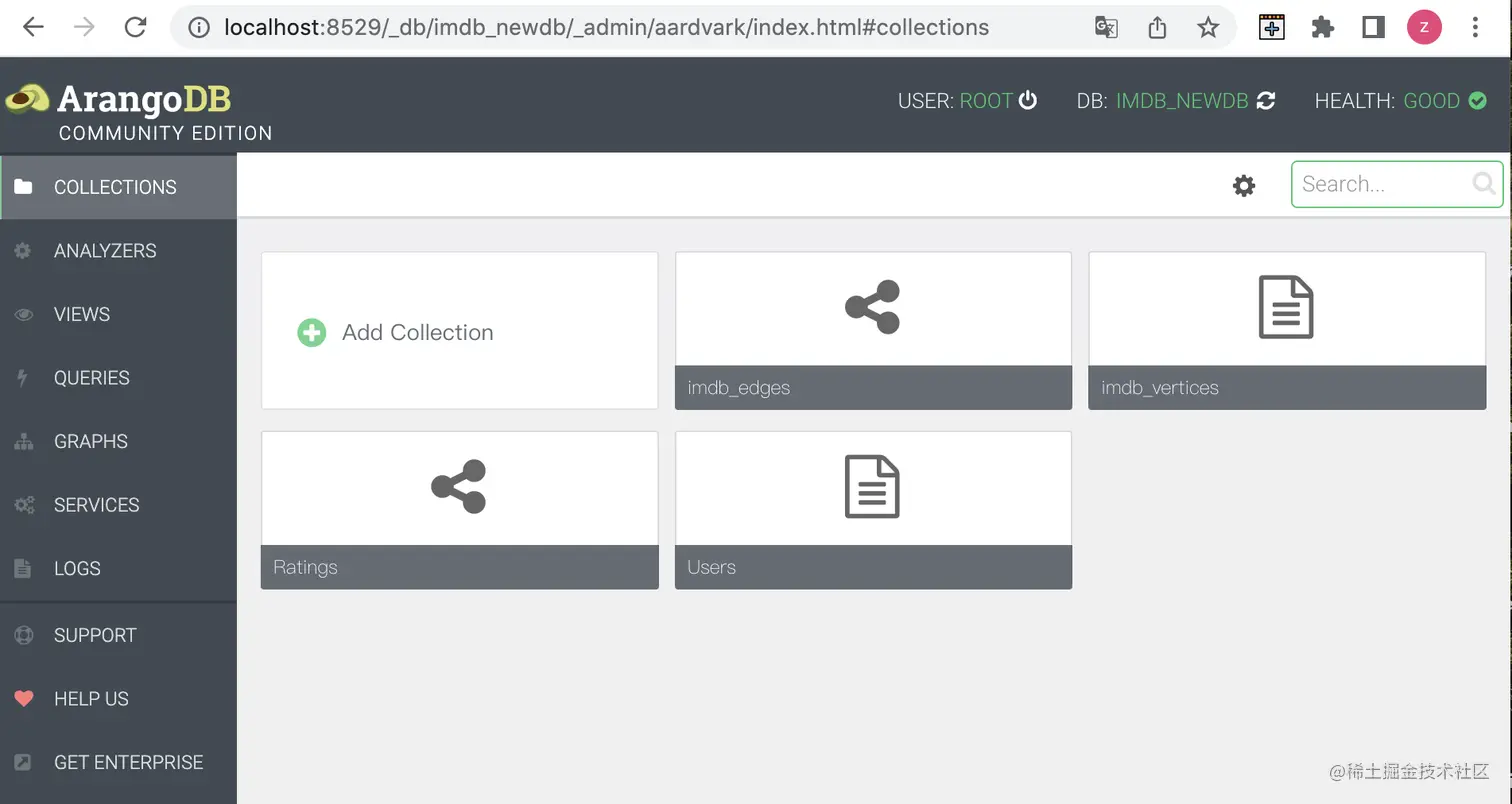Click the browser address bar URL
The image size is (1512, 804).
pyautogui.click(x=606, y=27)
